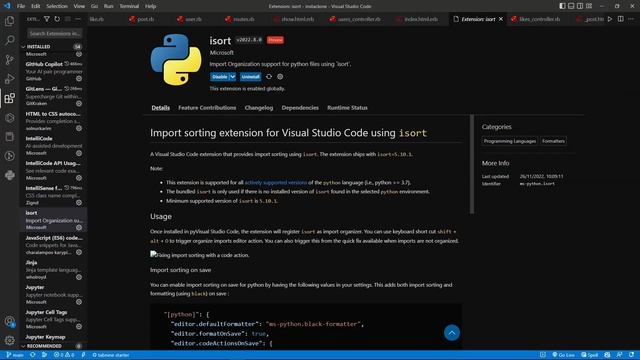Click the main branch in status bar
Image resolution: width=640 pixels, height=360 pixels.
coord(15,355)
